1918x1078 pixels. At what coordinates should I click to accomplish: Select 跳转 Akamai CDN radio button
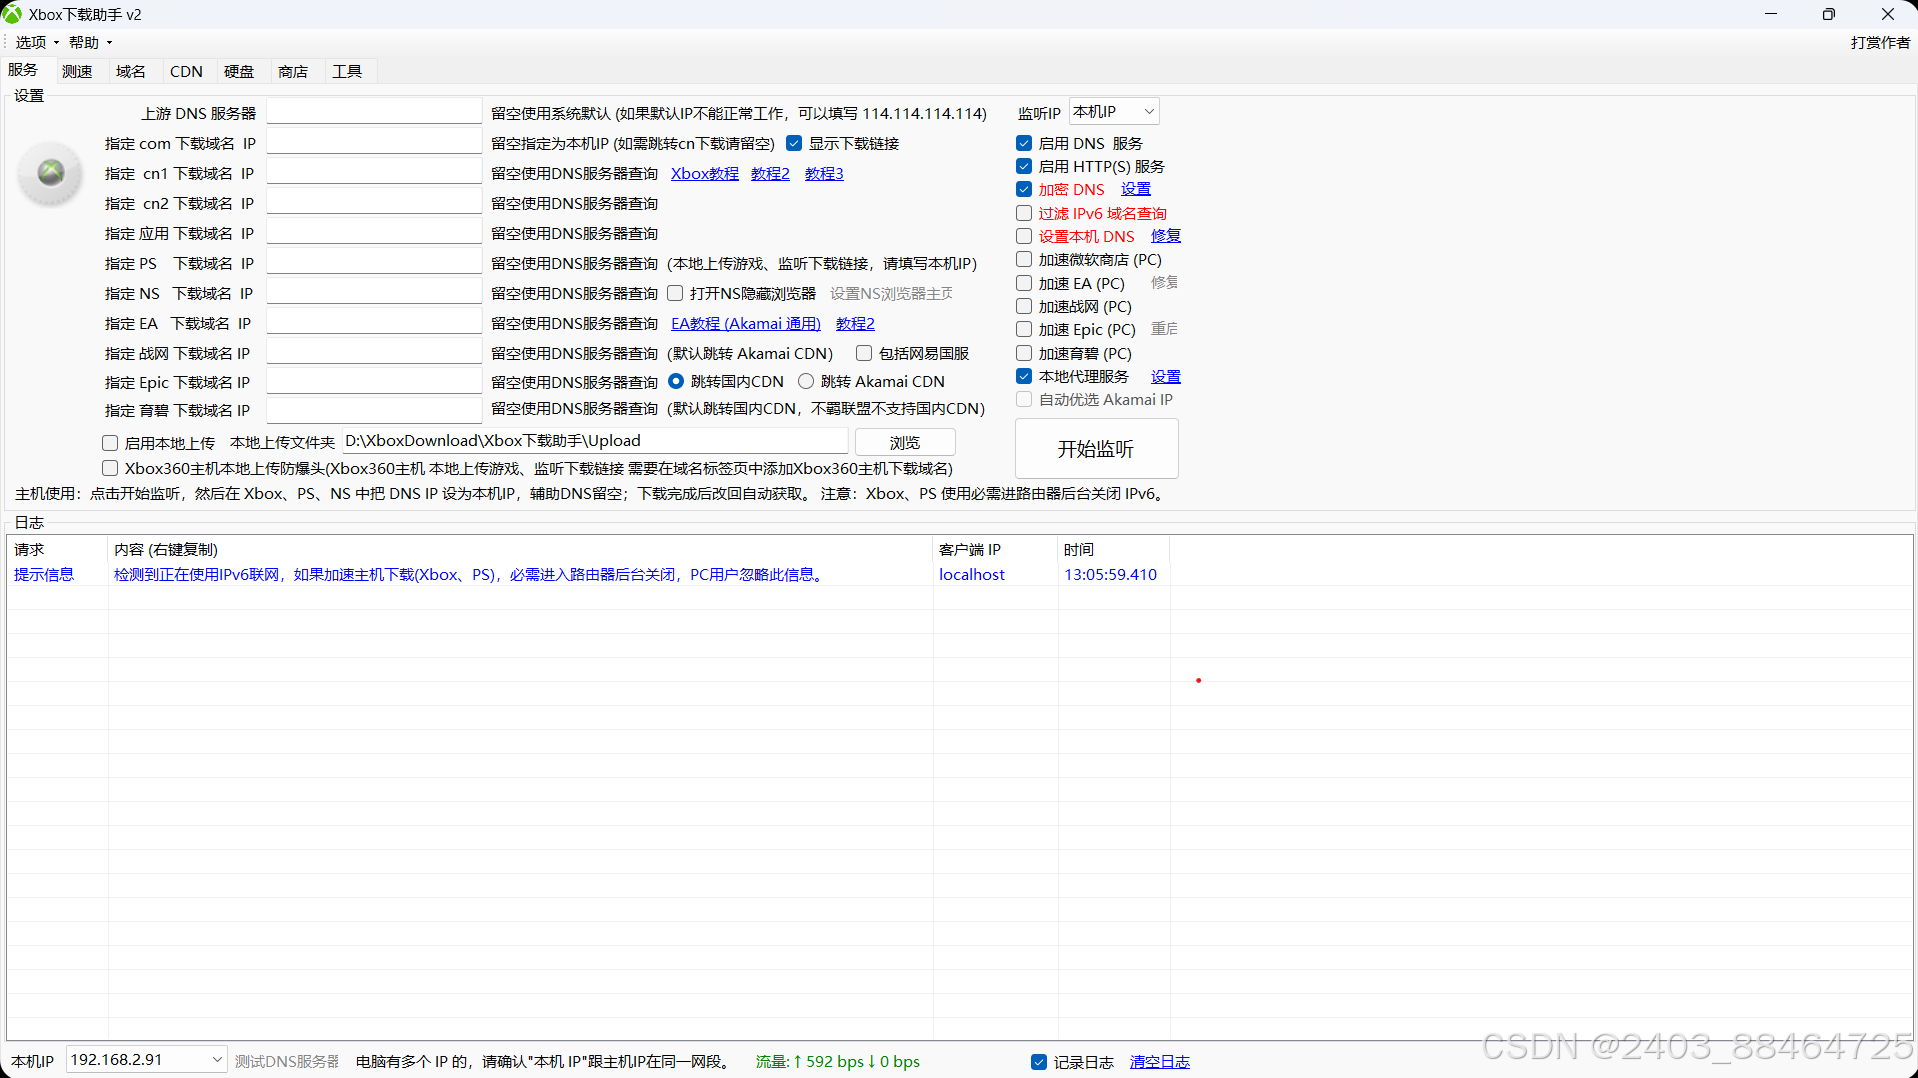[806, 381]
